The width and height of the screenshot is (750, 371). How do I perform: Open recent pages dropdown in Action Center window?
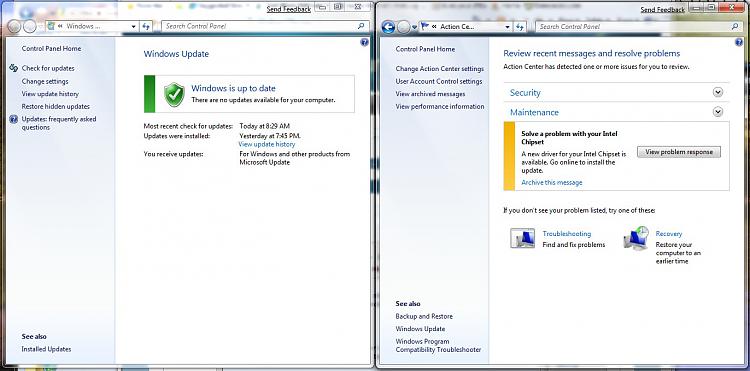(x=415, y=27)
